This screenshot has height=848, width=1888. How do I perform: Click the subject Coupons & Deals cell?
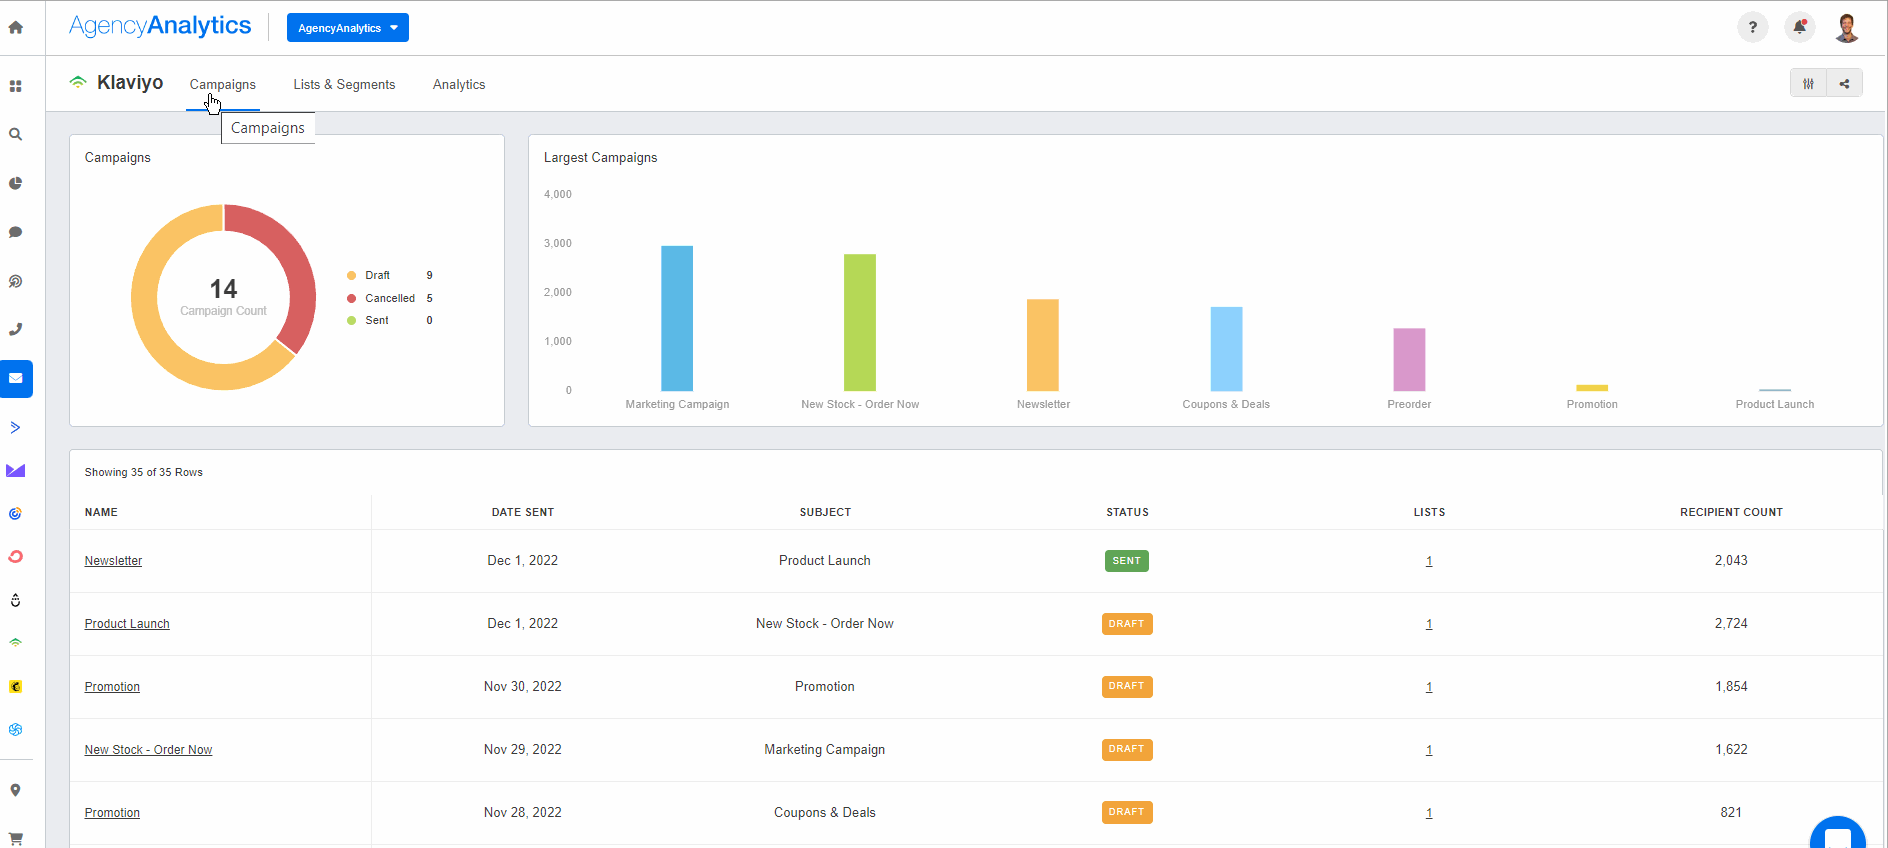pyautogui.click(x=825, y=813)
